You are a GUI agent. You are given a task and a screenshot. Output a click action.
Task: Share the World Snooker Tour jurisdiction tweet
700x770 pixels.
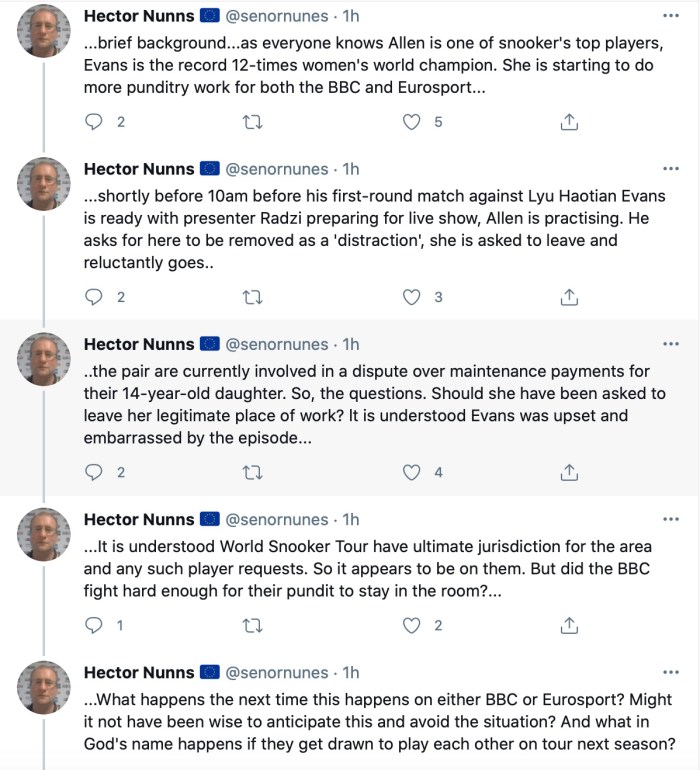point(568,625)
